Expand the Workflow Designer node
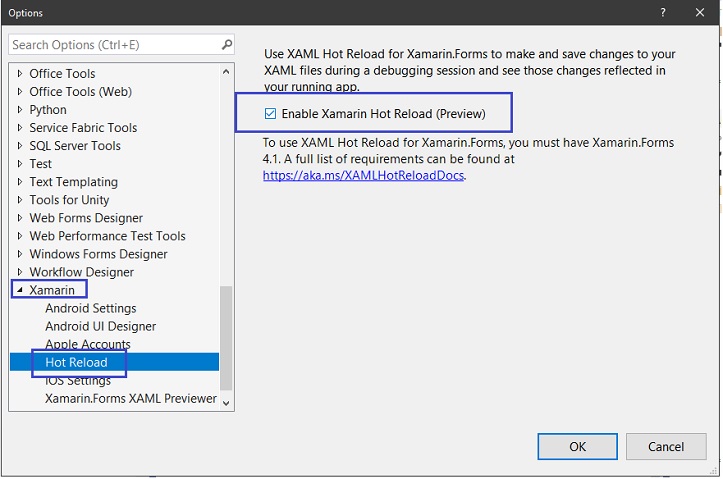The width and height of the screenshot is (723, 479). pyautogui.click(x=19, y=272)
